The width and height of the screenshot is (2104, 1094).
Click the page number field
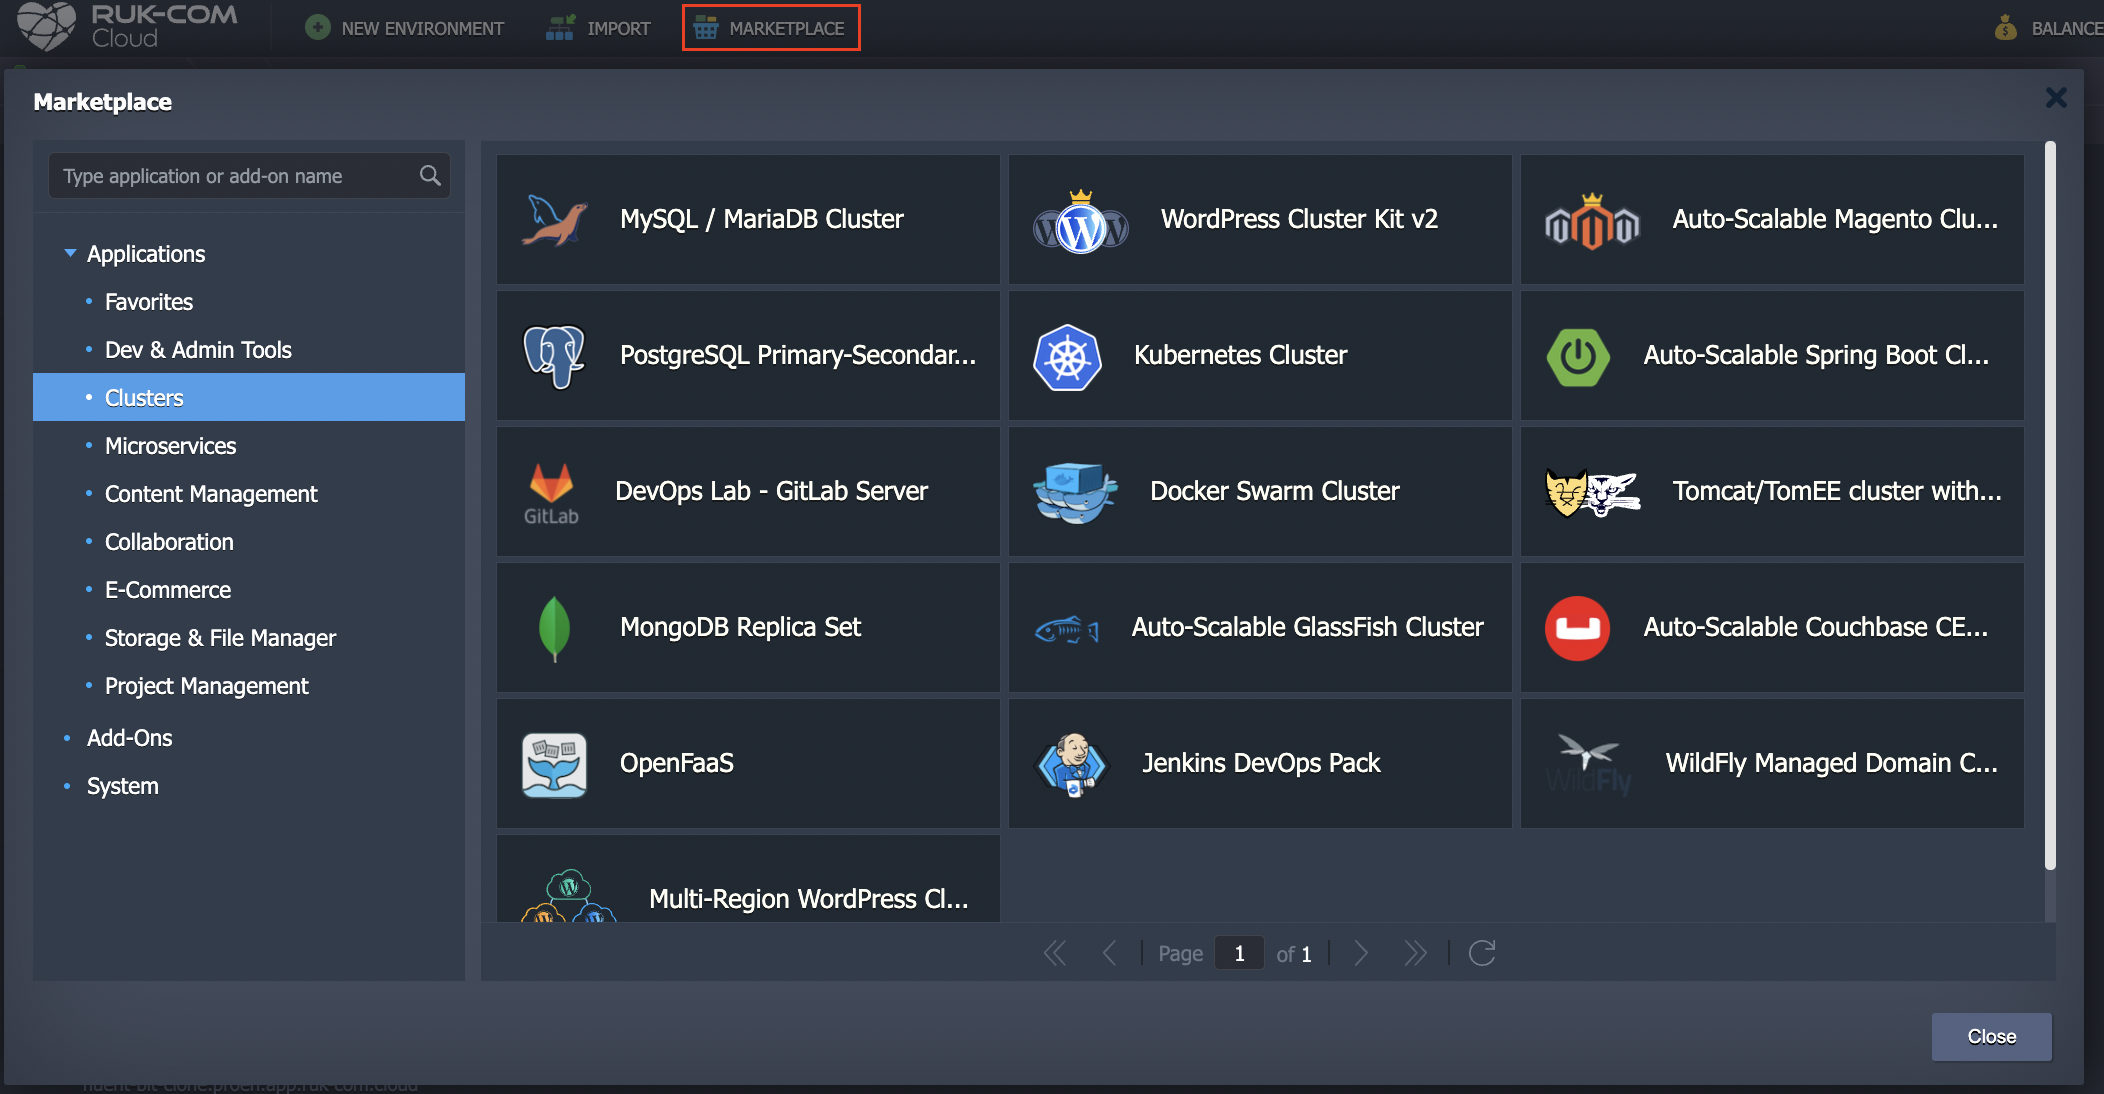[1239, 953]
